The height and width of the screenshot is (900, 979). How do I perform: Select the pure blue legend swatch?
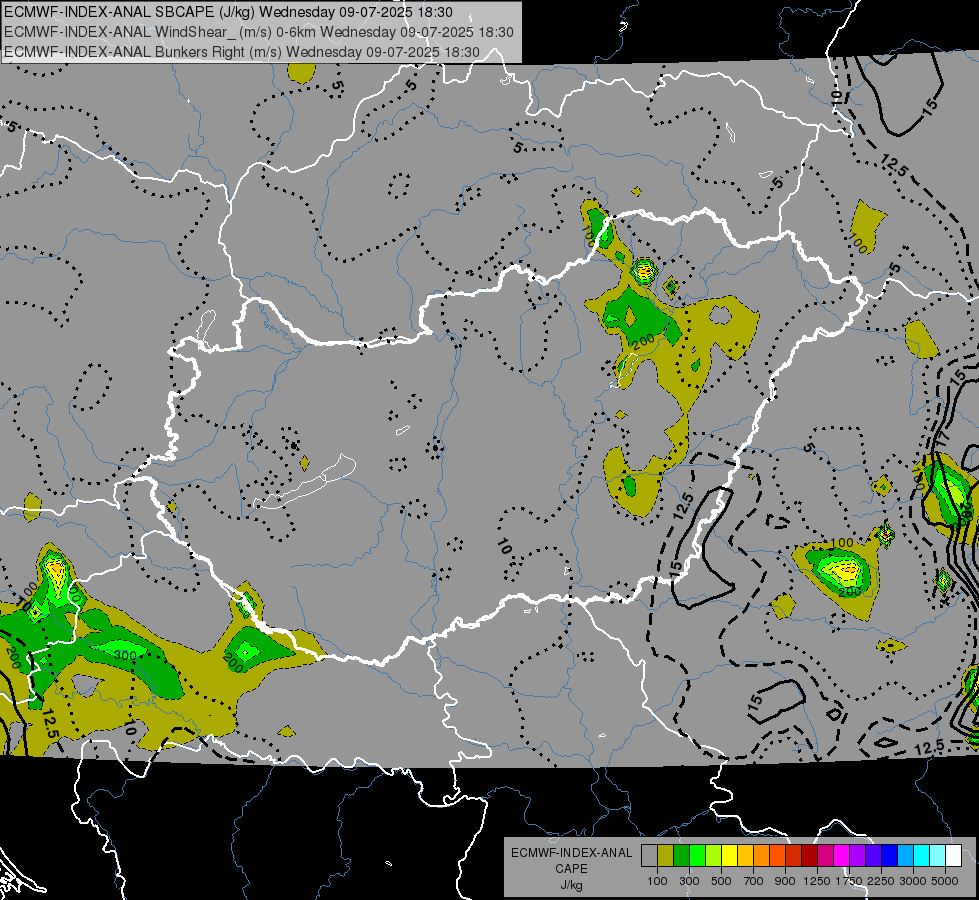[890, 855]
